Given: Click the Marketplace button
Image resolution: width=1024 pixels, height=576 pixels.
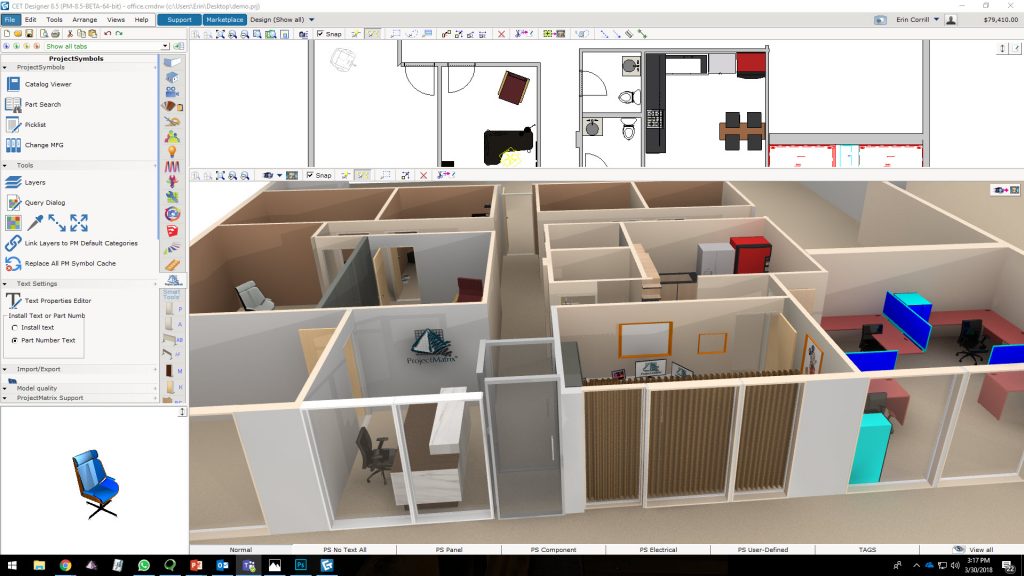Looking at the screenshot, I should tap(223, 19).
